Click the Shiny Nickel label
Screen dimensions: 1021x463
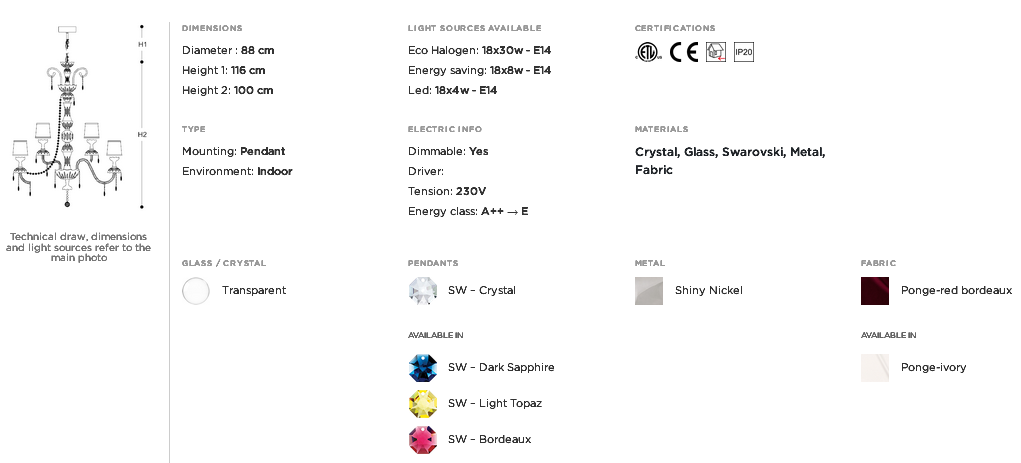click(708, 290)
